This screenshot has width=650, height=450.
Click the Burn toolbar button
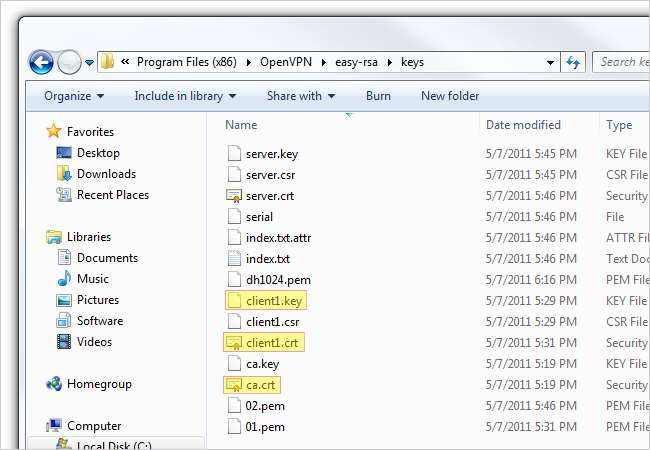(x=378, y=96)
